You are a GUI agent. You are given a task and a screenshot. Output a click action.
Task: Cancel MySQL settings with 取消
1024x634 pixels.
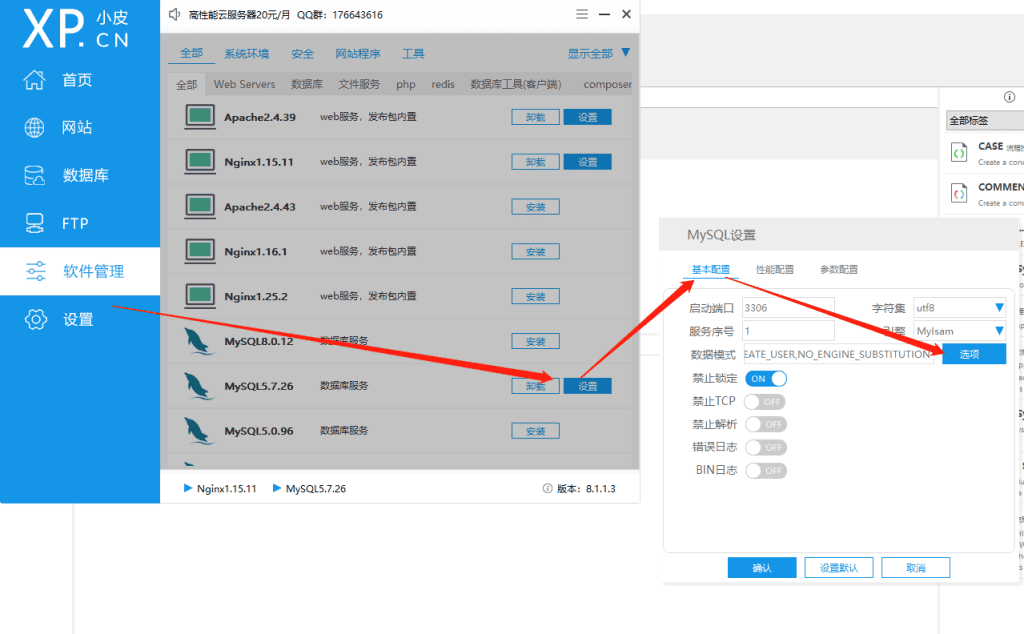click(916, 567)
